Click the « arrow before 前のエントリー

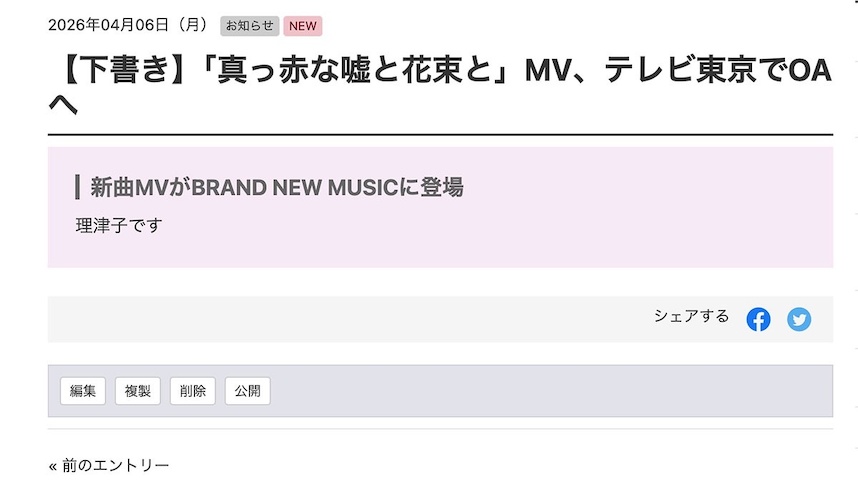pyautogui.click(x=53, y=466)
